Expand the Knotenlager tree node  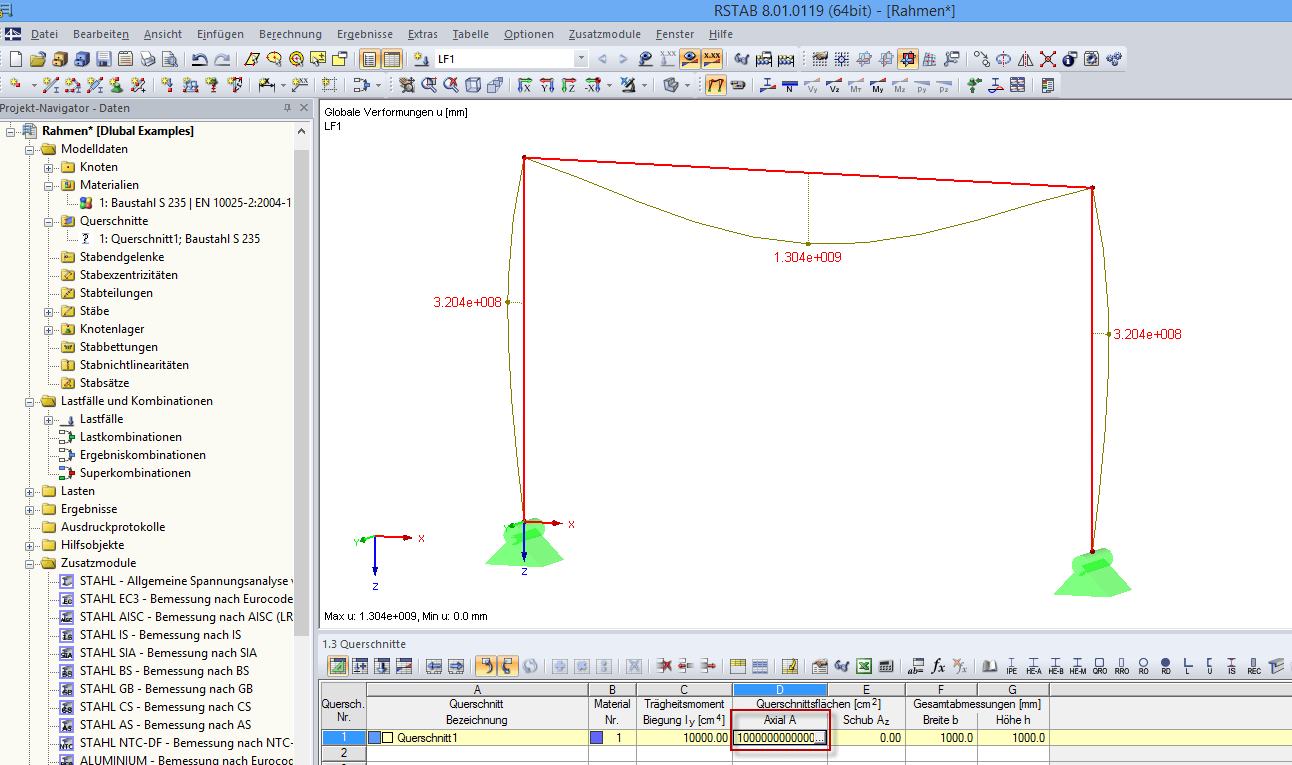[48, 329]
